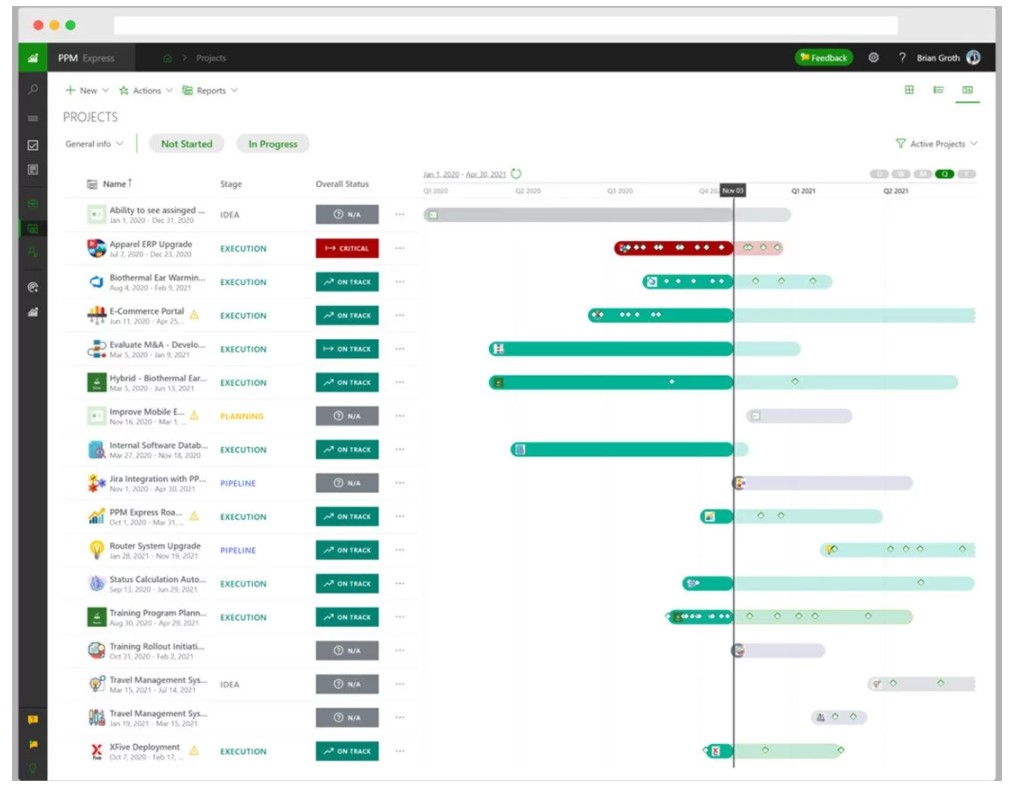Open the settings gear icon
Screen dimensions: 1012x792
coord(873,57)
